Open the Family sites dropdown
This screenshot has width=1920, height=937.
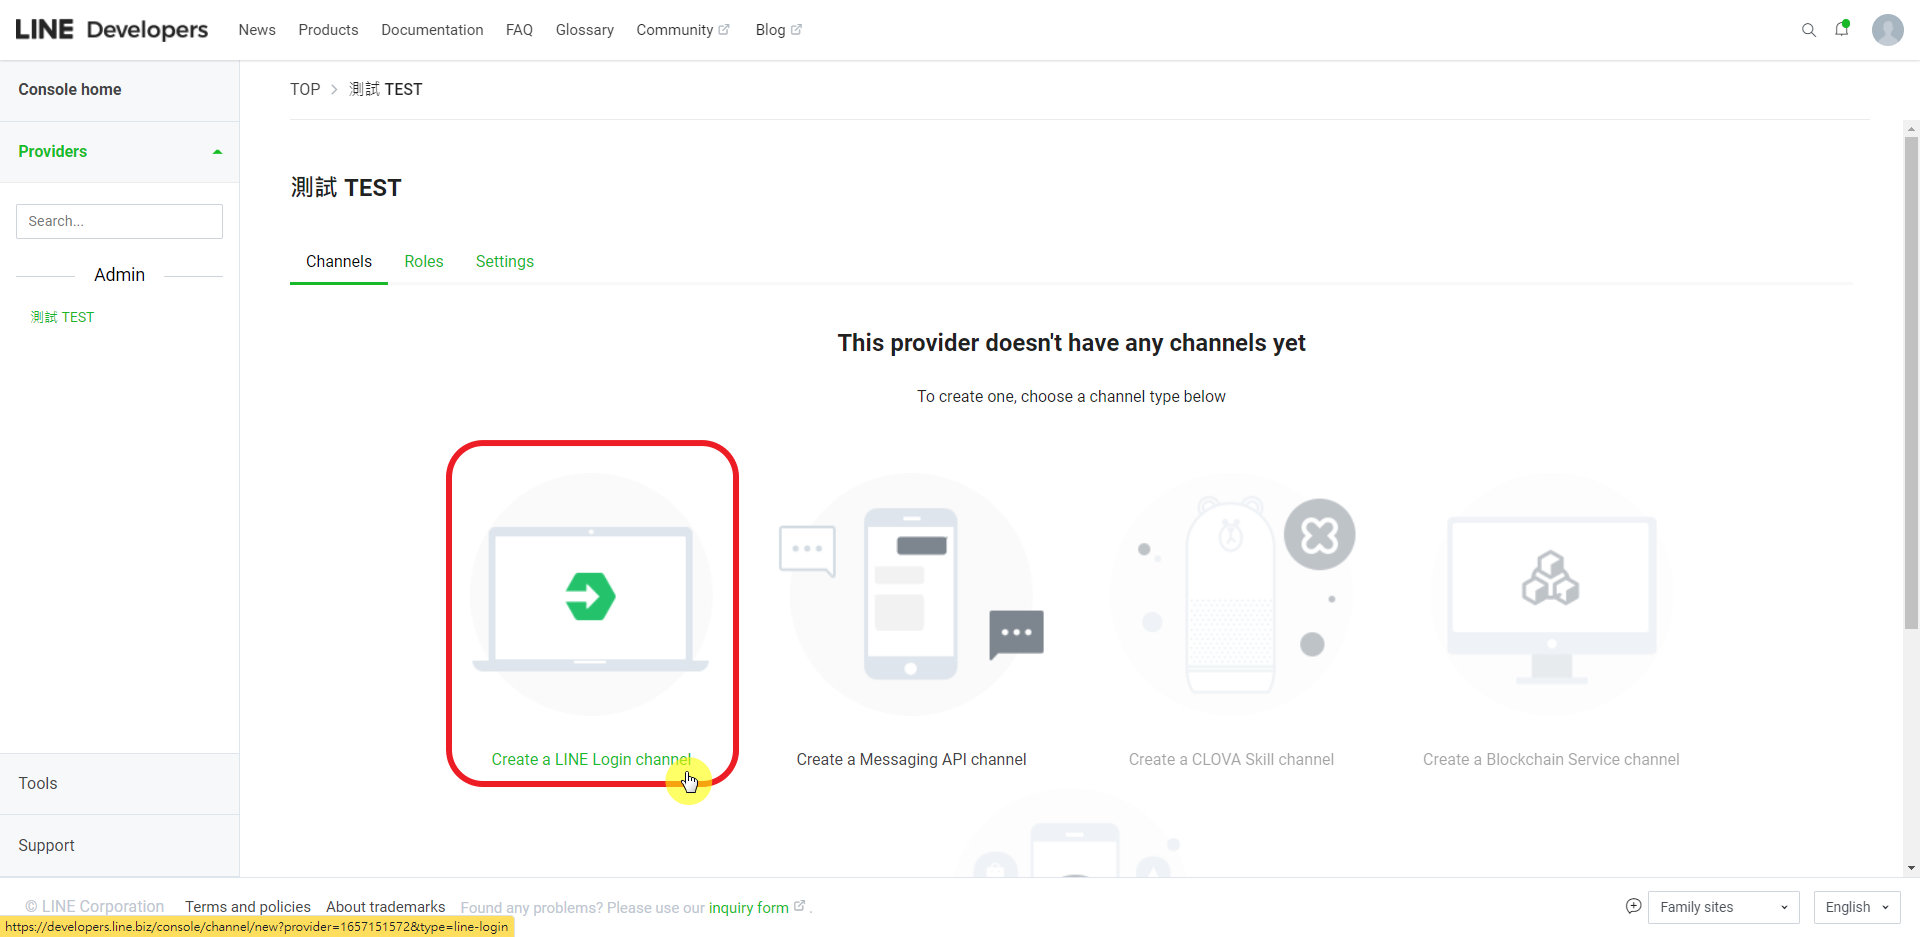pyautogui.click(x=1722, y=907)
